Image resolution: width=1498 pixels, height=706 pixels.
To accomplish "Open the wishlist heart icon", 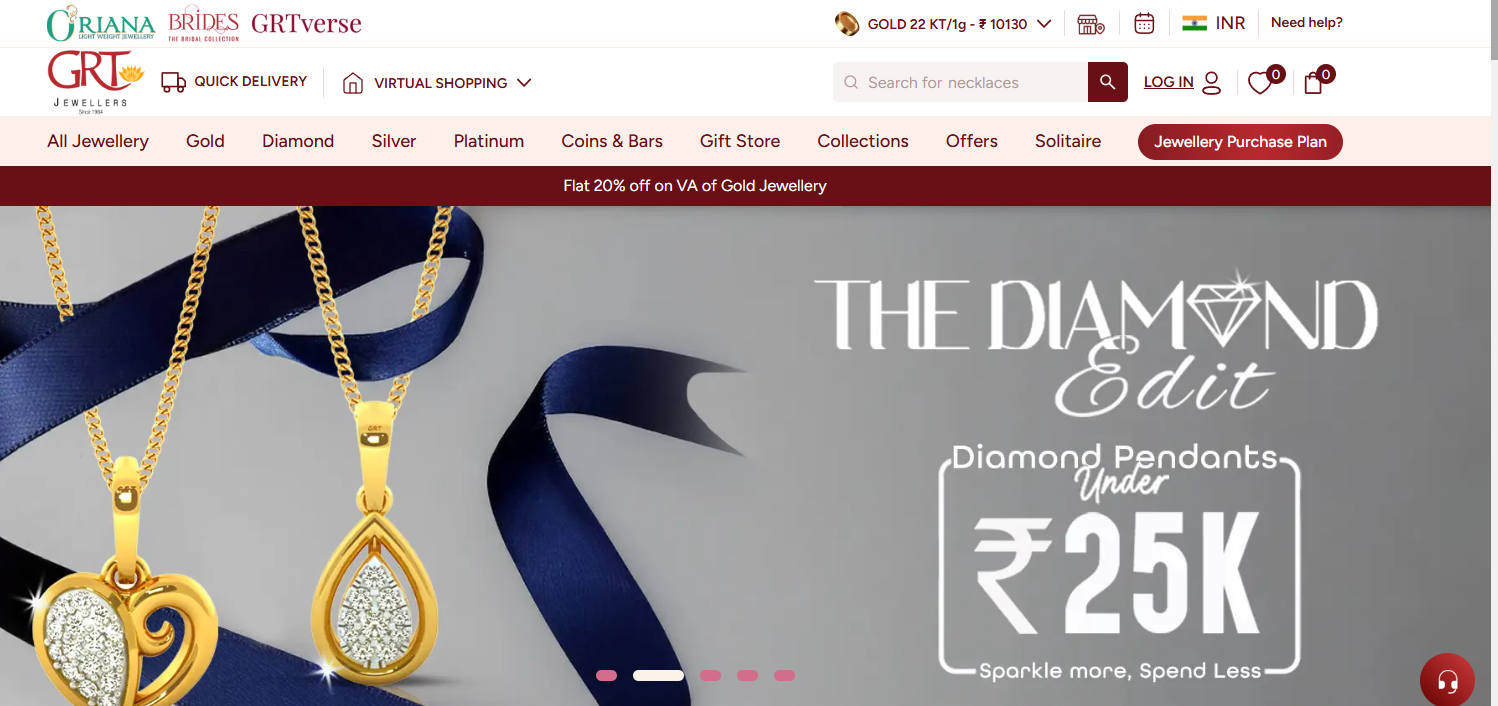I will coord(1260,84).
